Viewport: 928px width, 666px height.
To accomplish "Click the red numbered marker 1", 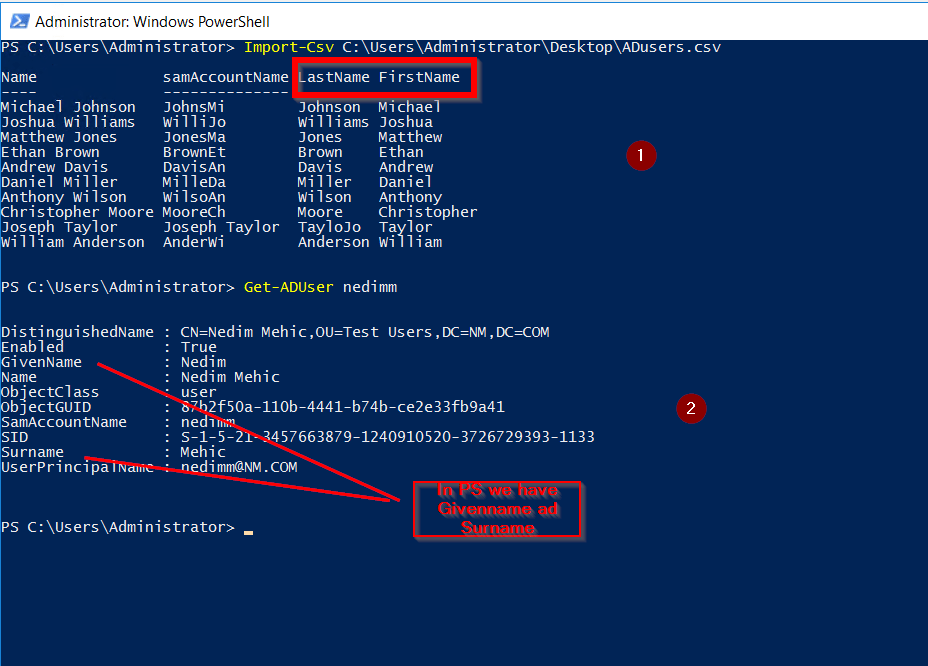I will click(641, 155).
